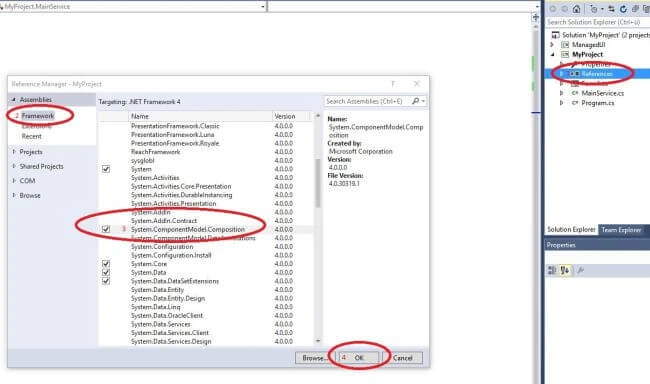Select the System.Configuration.Install row
This screenshot has height=384, width=650.
205,255
